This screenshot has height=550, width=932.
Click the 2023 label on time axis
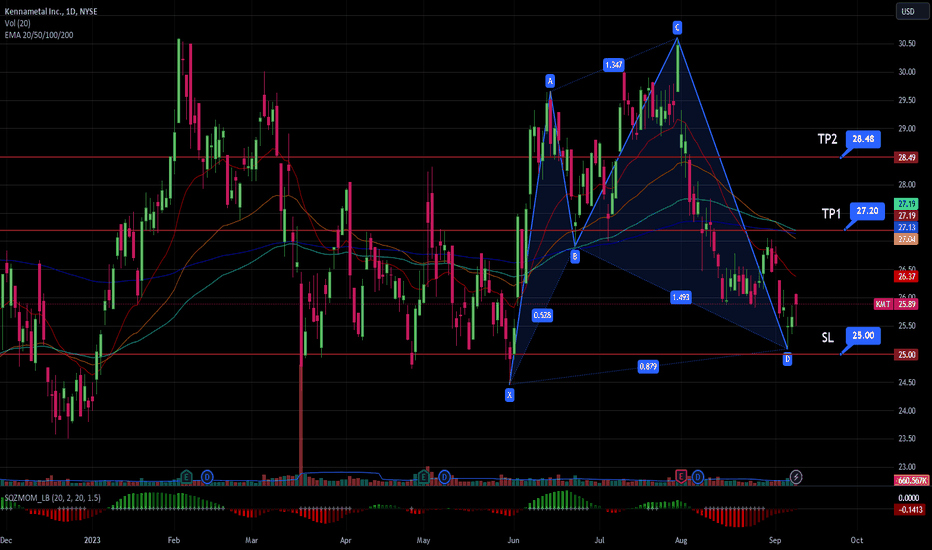pyautogui.click(x=92, y=540)
